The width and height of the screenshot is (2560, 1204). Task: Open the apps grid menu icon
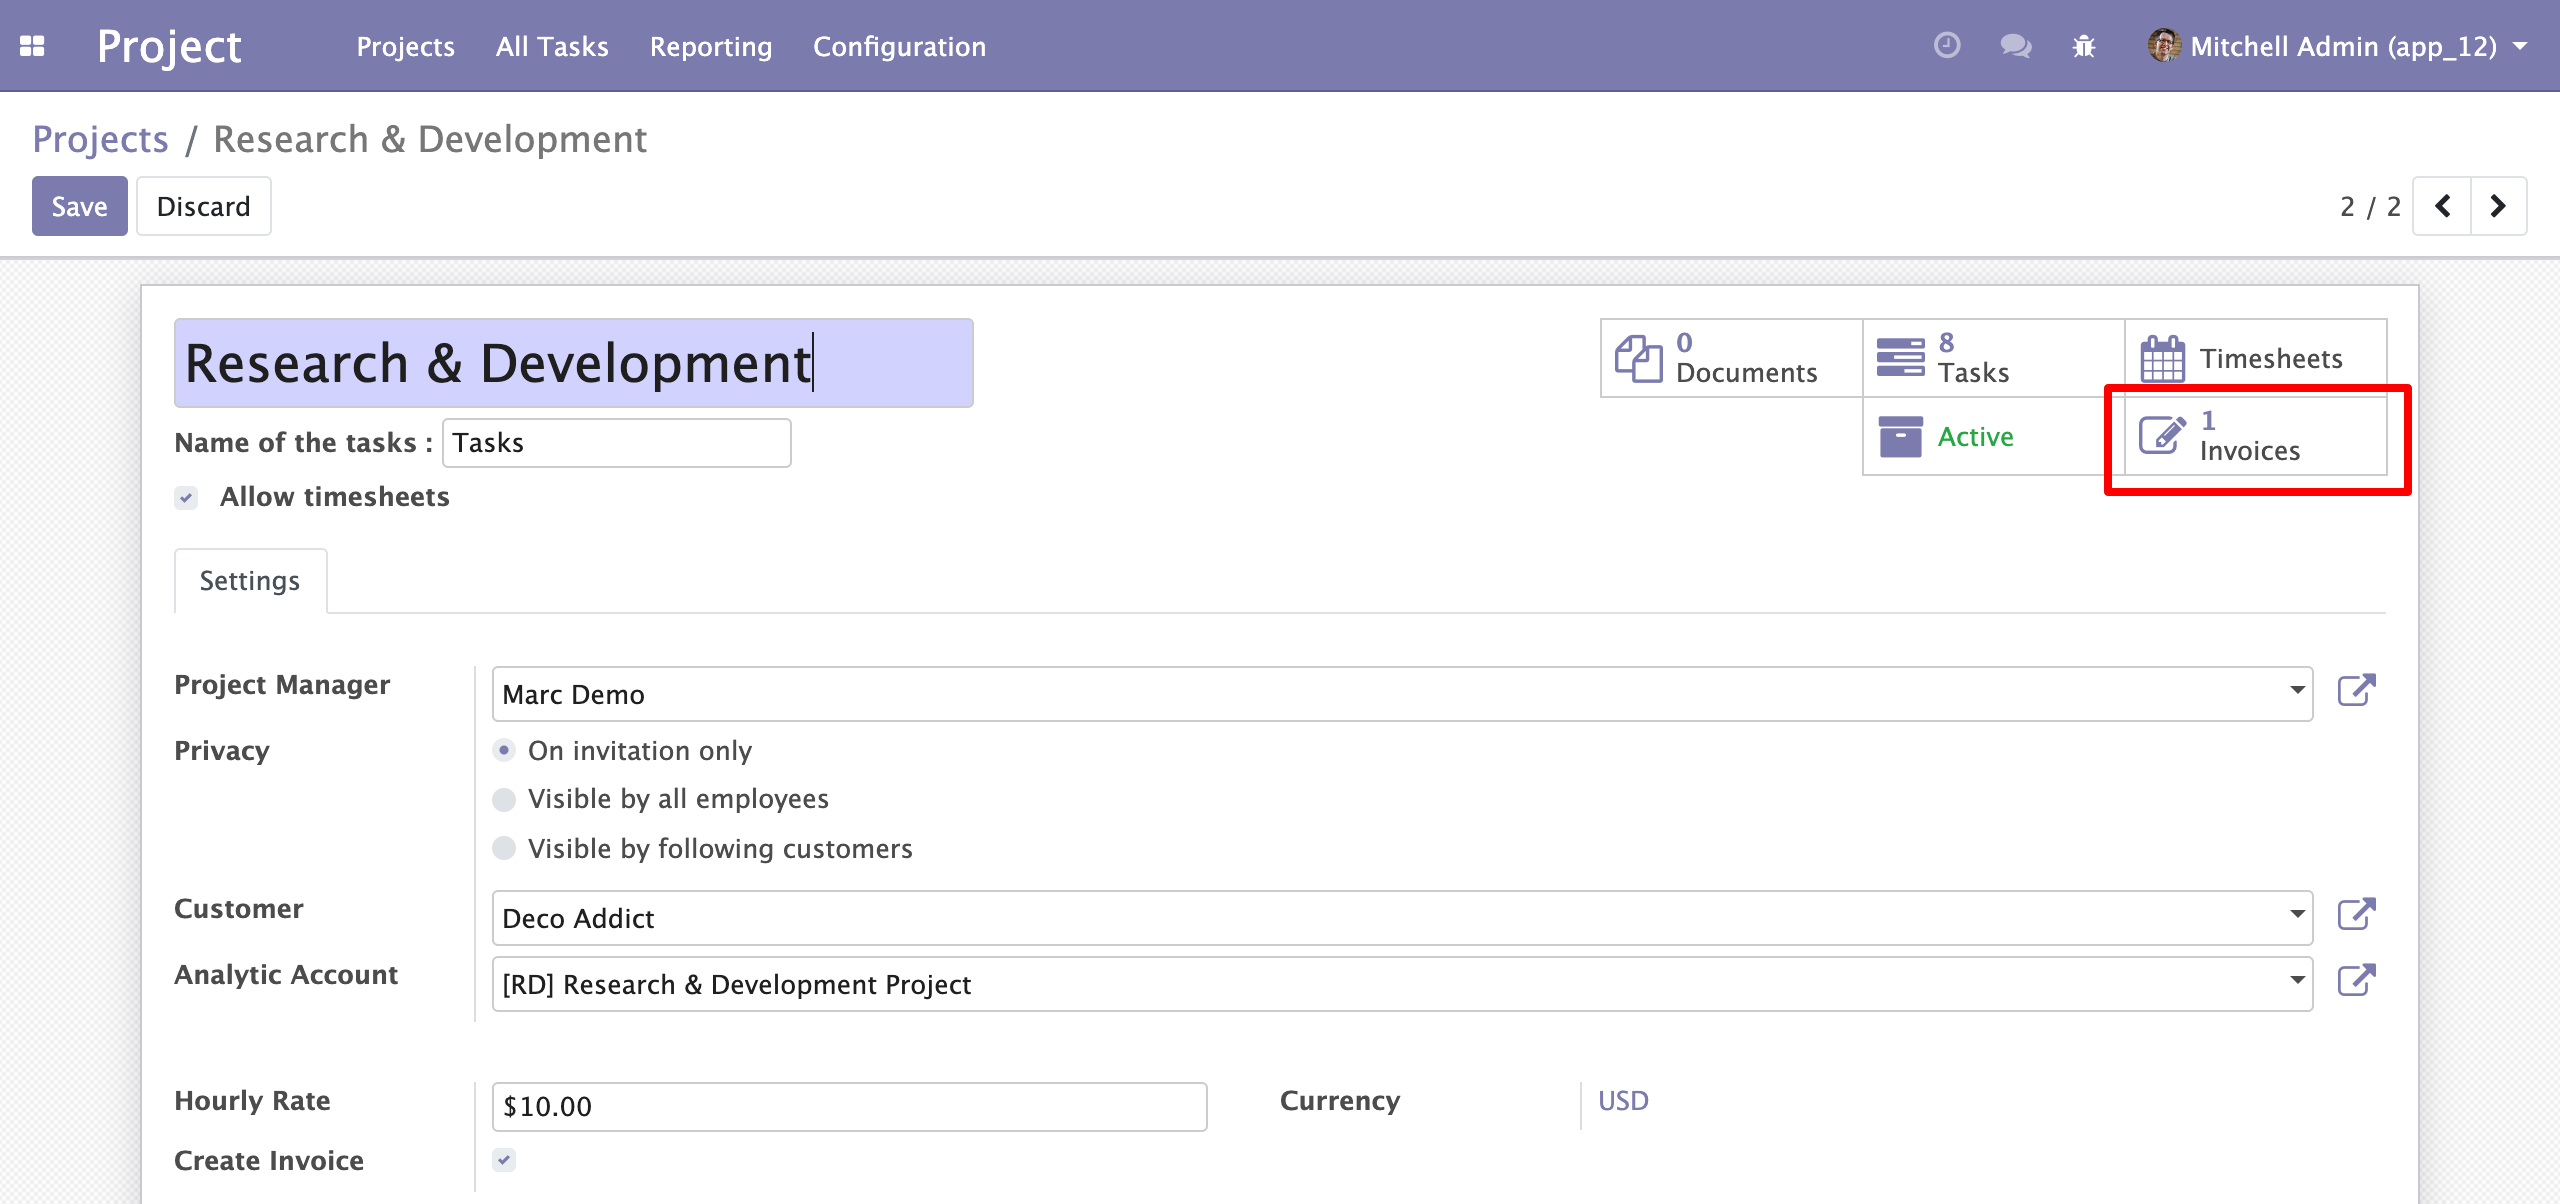tap(32, 46)
